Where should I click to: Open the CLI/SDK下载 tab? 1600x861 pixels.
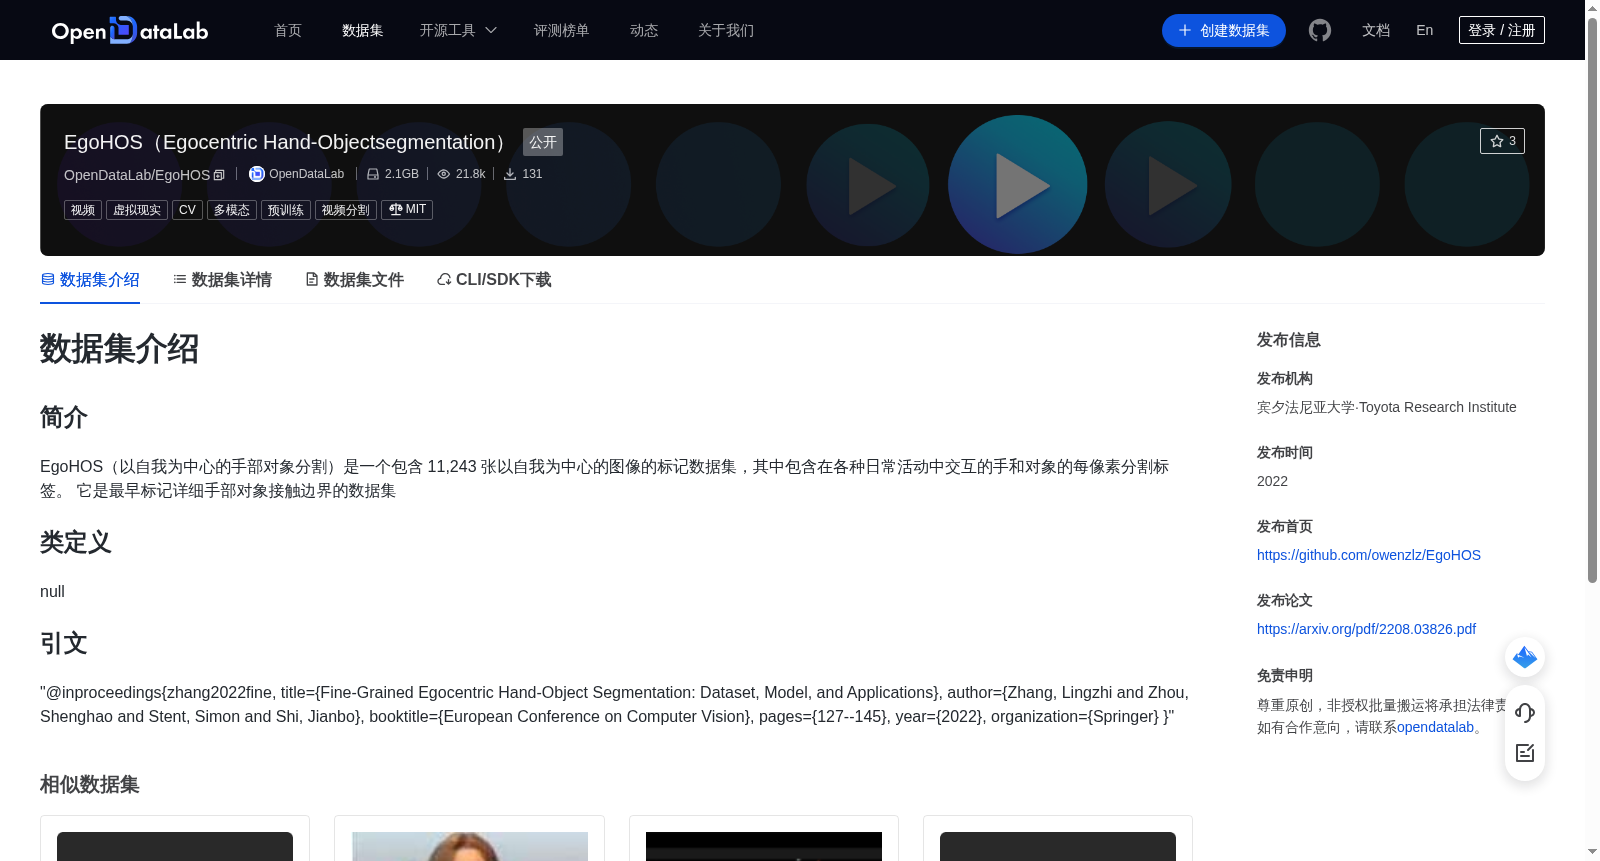coord(494,280)
